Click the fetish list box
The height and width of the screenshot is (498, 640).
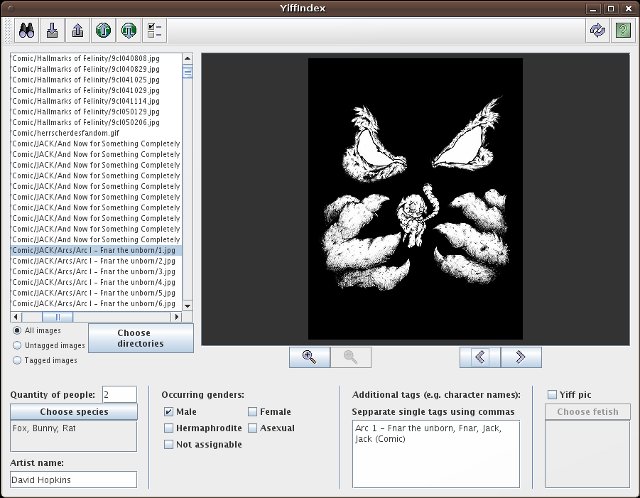588,454
